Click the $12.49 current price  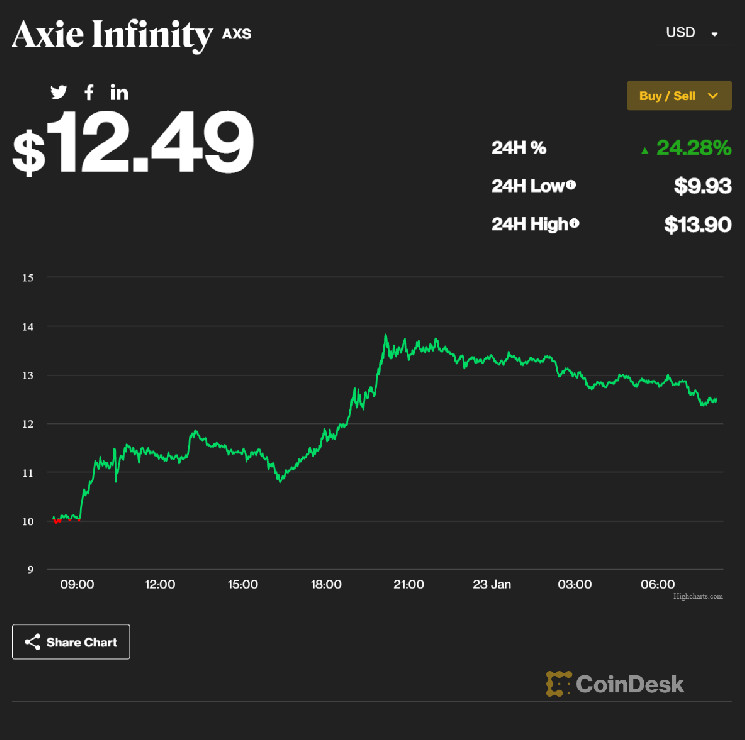[133, 144]
